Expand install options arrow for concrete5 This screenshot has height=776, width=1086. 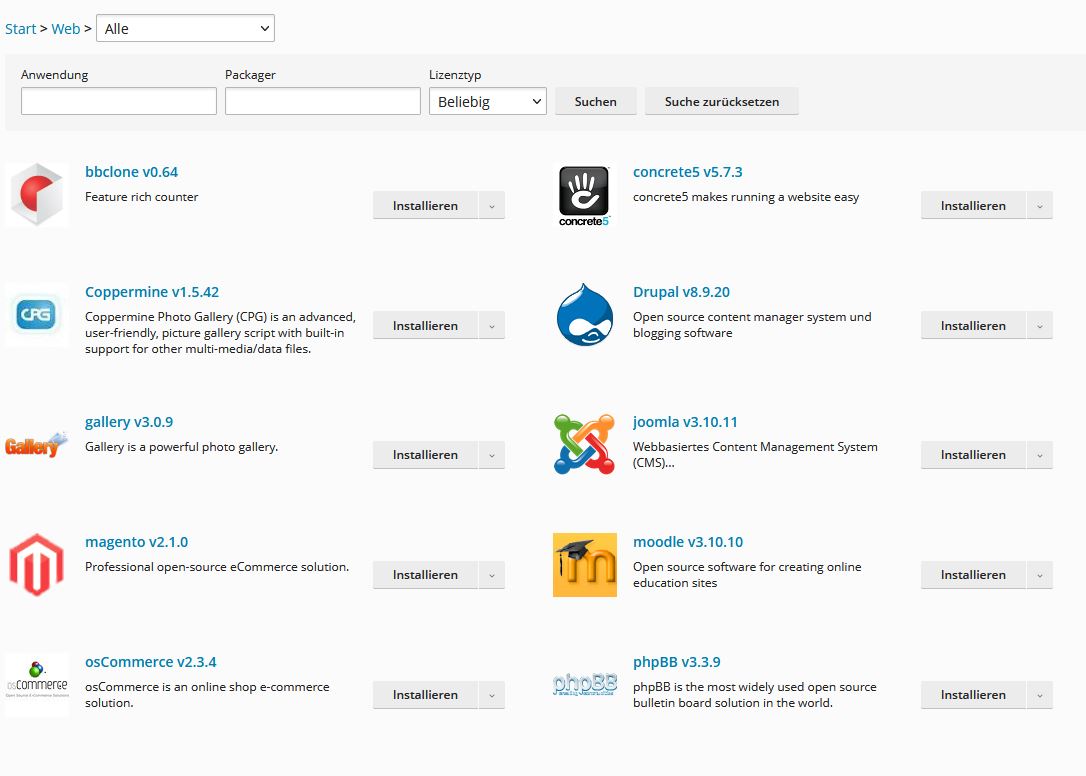tap(1040, 206)
